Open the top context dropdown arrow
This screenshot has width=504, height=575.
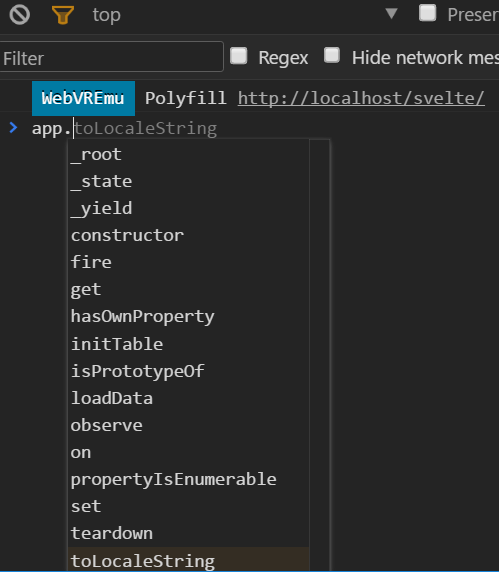point(391,14)
